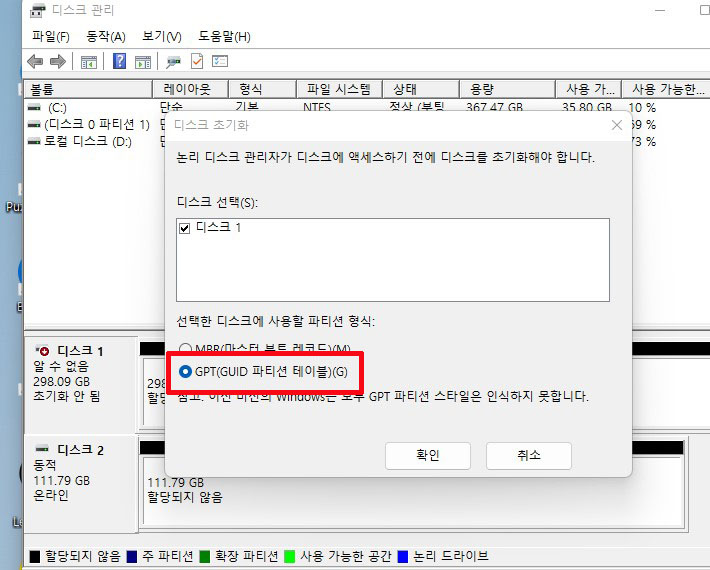Toggle the 디스크 1 checkbox

pos(184,228)
